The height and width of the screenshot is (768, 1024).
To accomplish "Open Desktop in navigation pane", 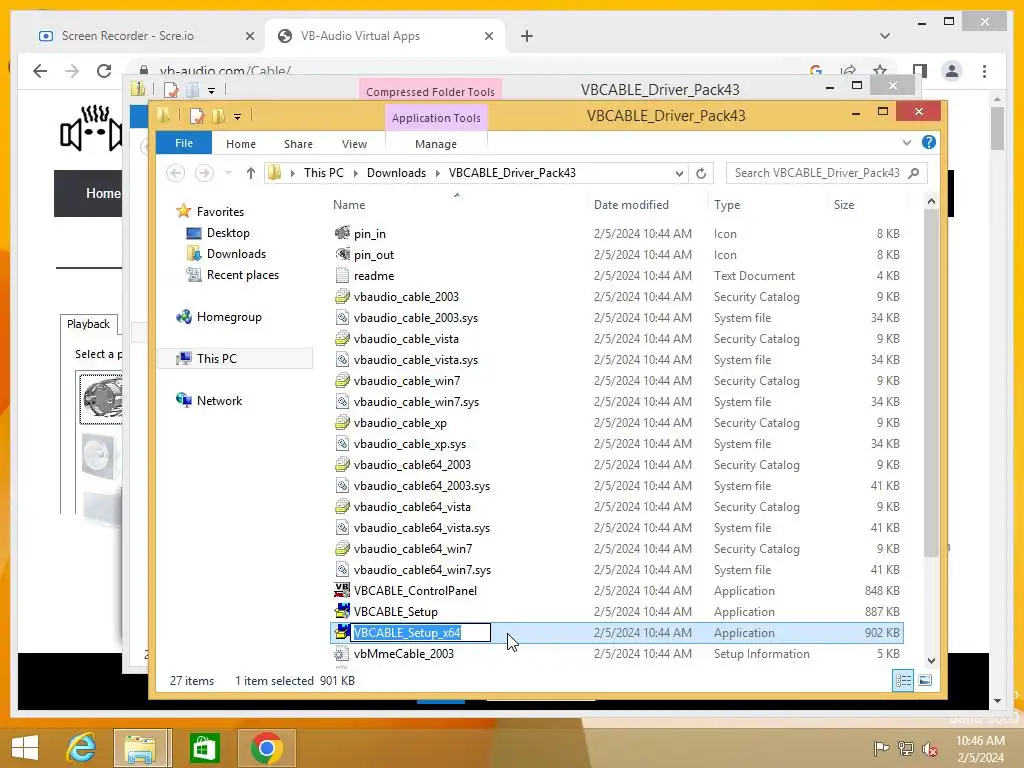I will (x=228, y=232).
